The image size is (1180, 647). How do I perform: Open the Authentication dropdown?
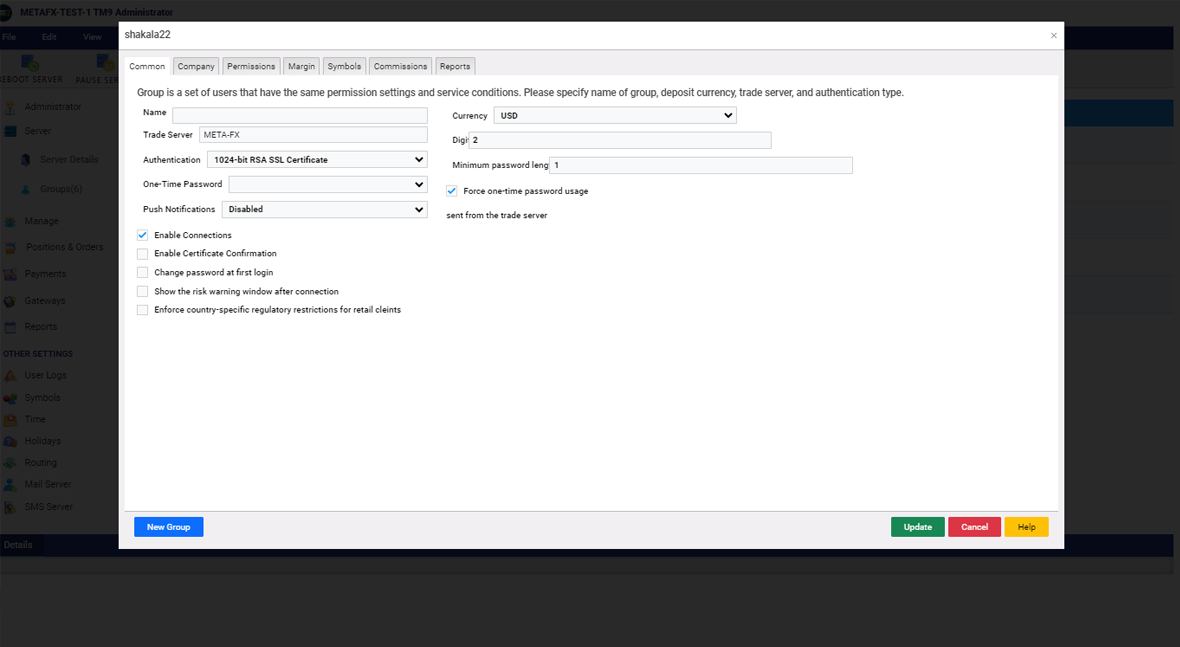[x=317, y=159]
